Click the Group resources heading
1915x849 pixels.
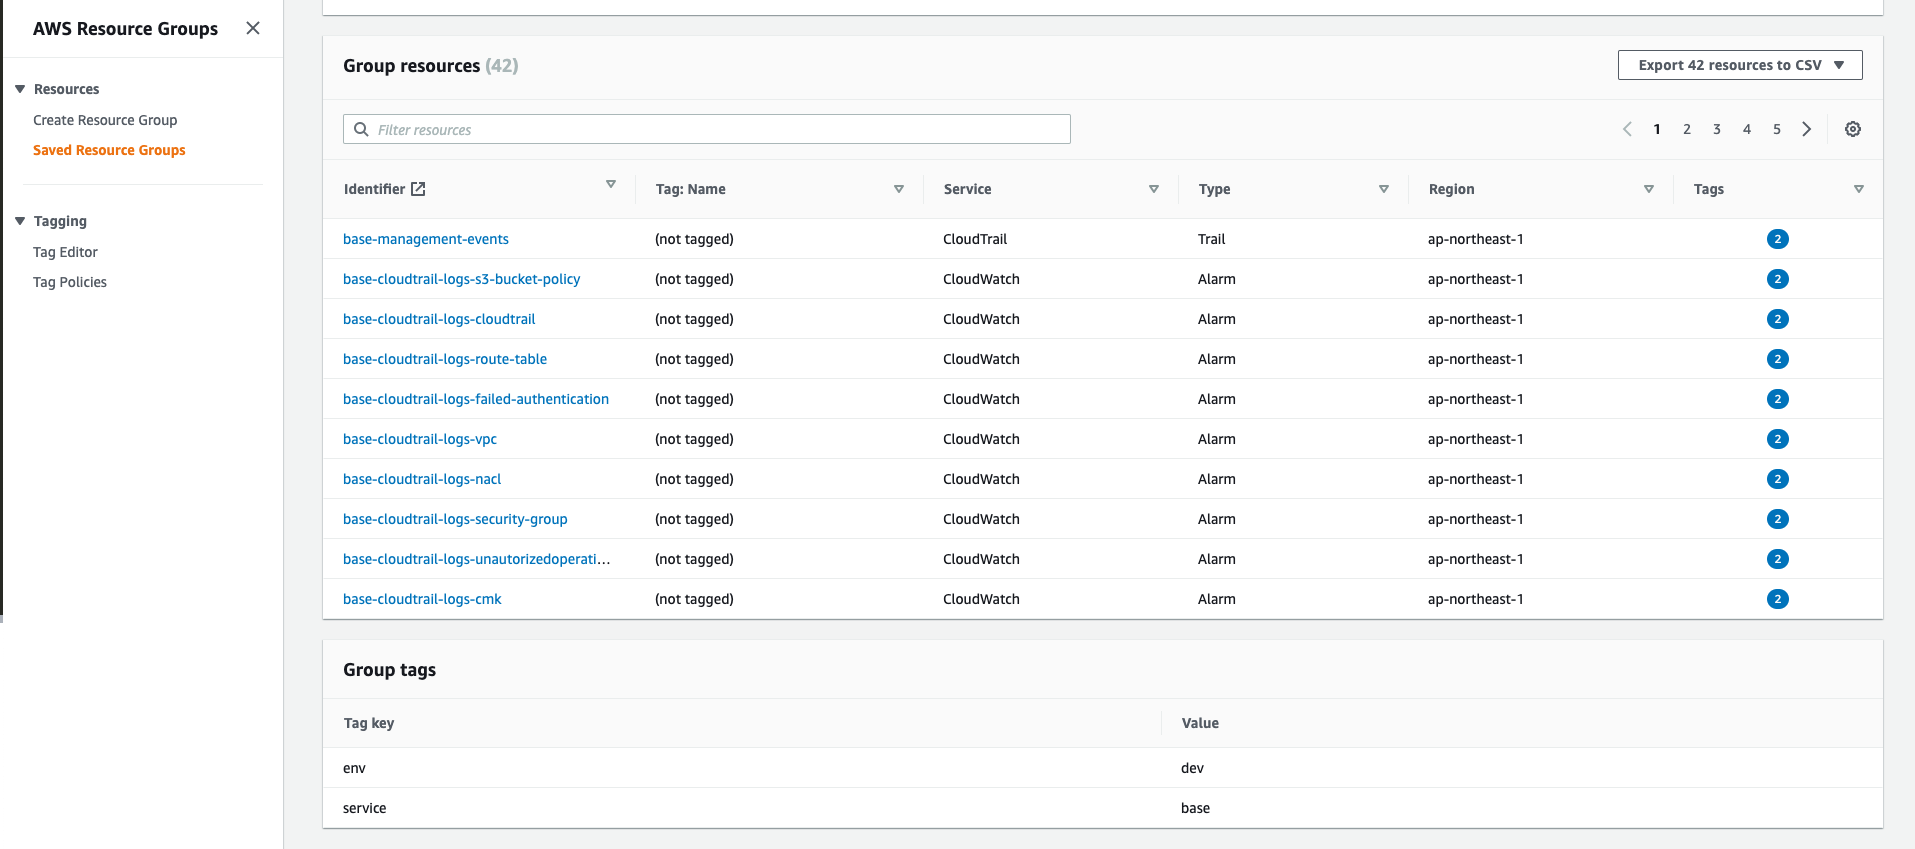(430, 66)
